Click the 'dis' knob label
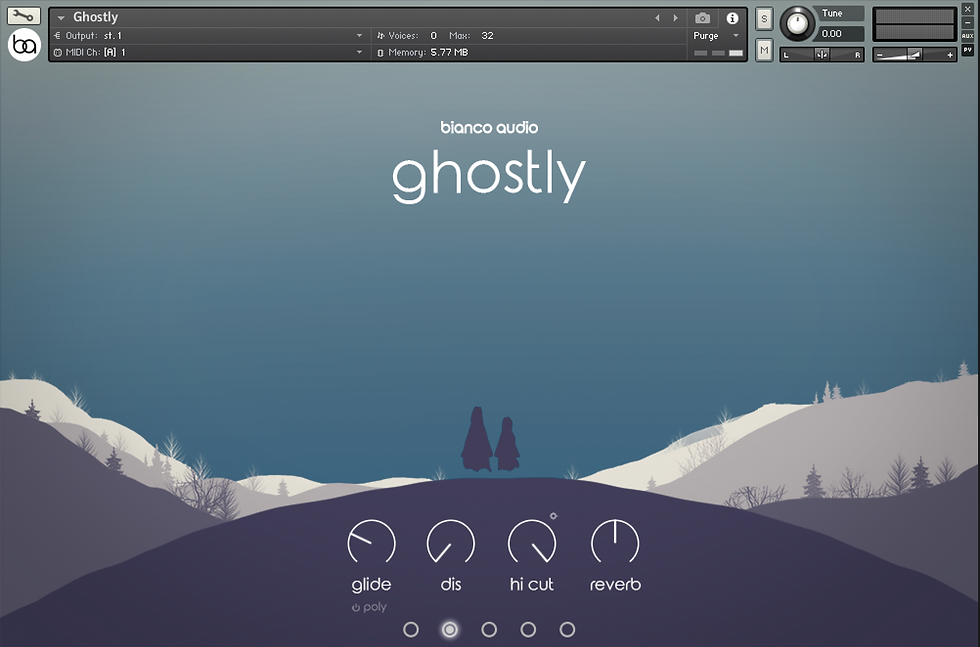This screenshot has width=980, height=647. click(451, 584)
